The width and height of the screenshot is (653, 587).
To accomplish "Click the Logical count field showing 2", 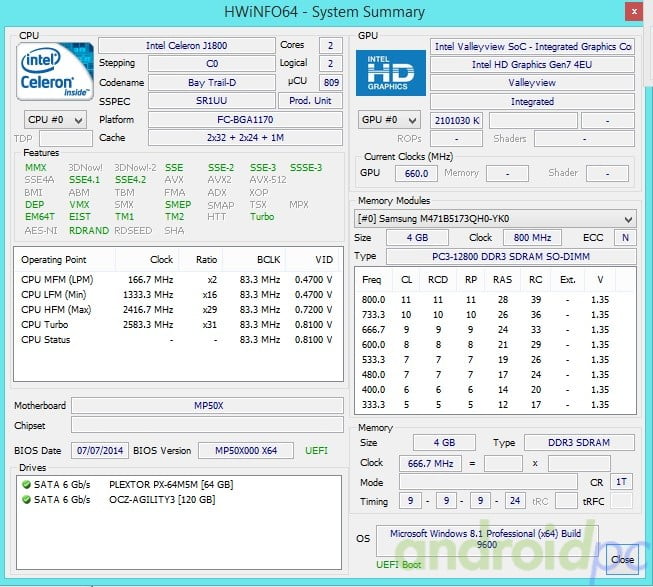I will tap(331, 64).
